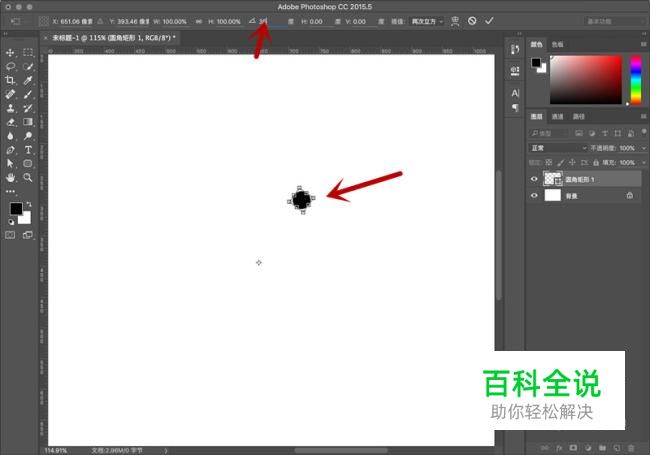Select the Gradient tool

coord(28,122)
